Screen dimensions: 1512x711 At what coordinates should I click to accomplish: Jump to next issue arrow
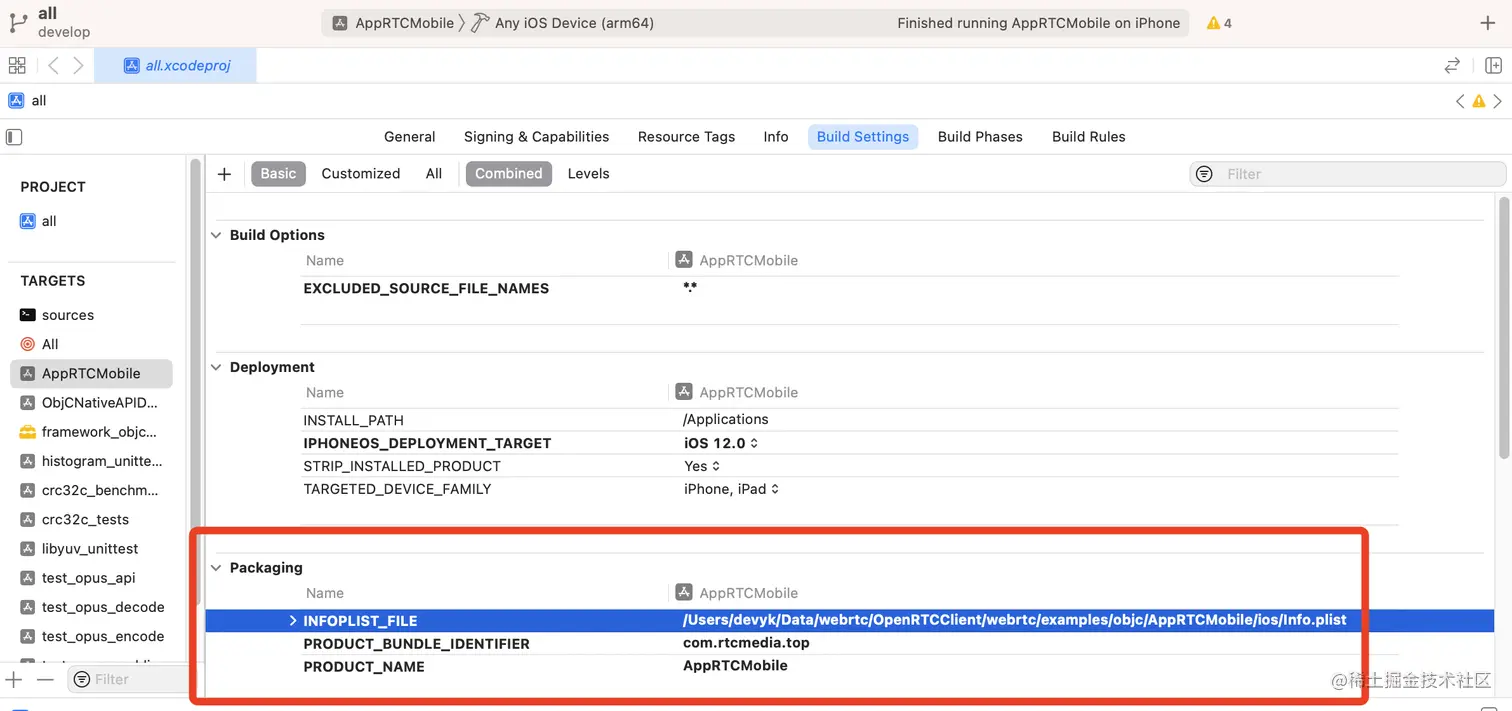tap(1497, 101)
